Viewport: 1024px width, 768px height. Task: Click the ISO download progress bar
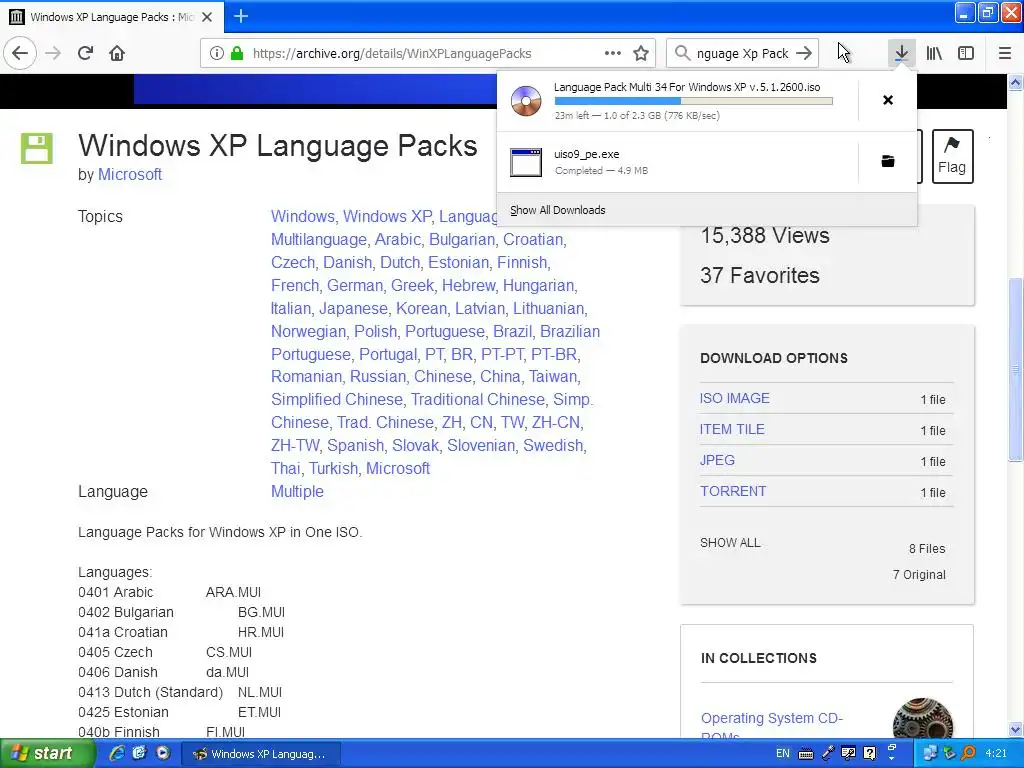coord(694,101)
